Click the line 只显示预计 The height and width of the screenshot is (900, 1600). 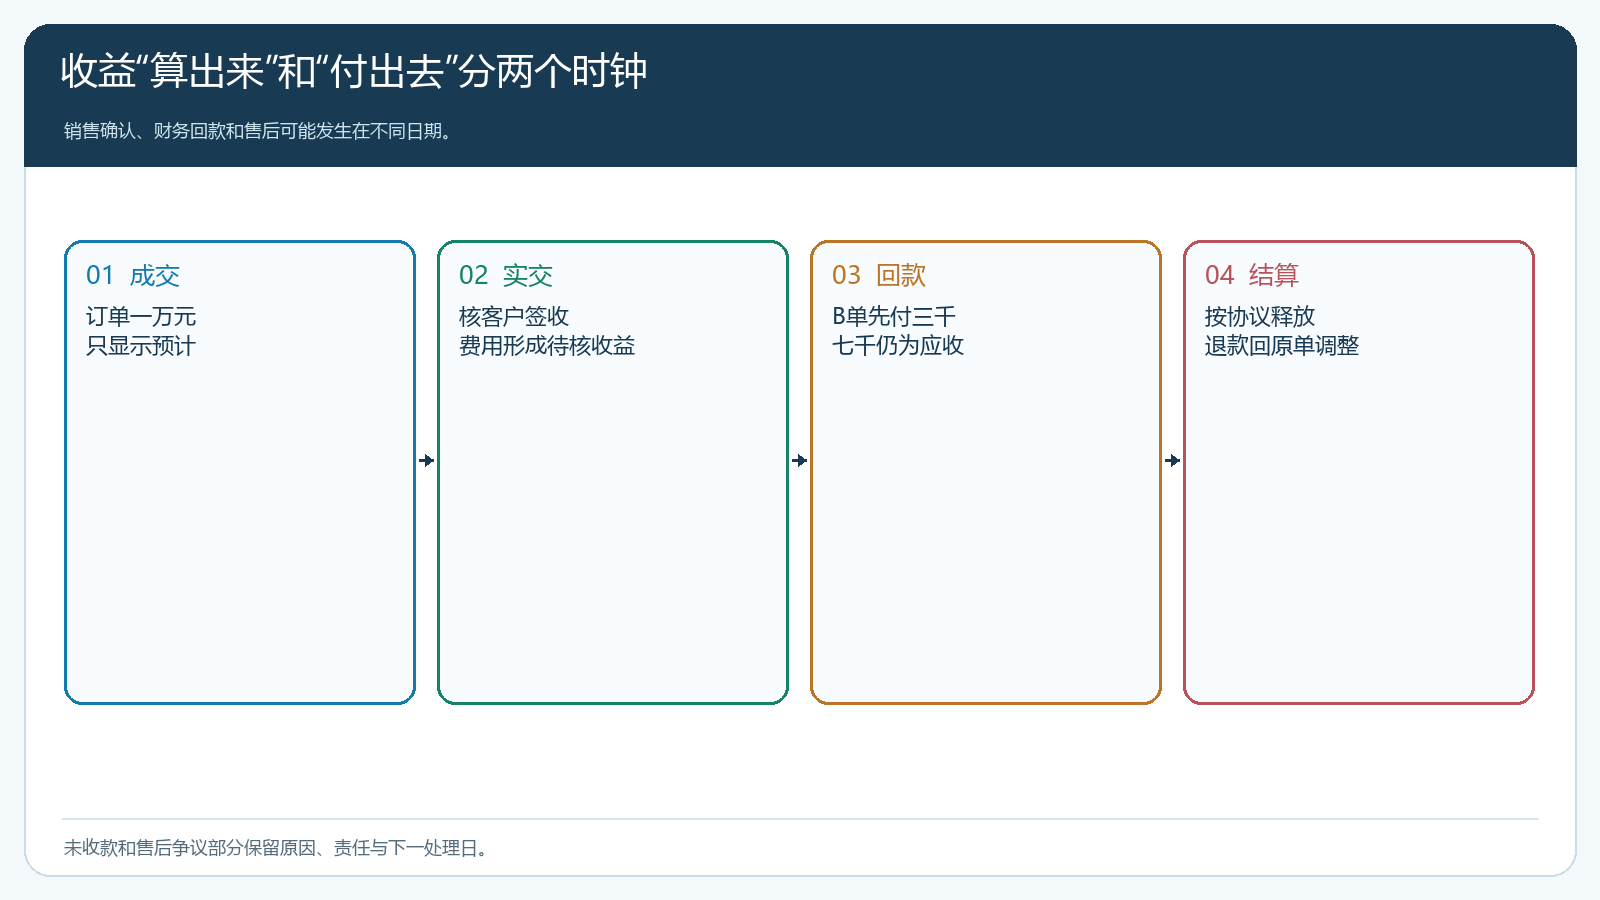[x=141, y=346]
